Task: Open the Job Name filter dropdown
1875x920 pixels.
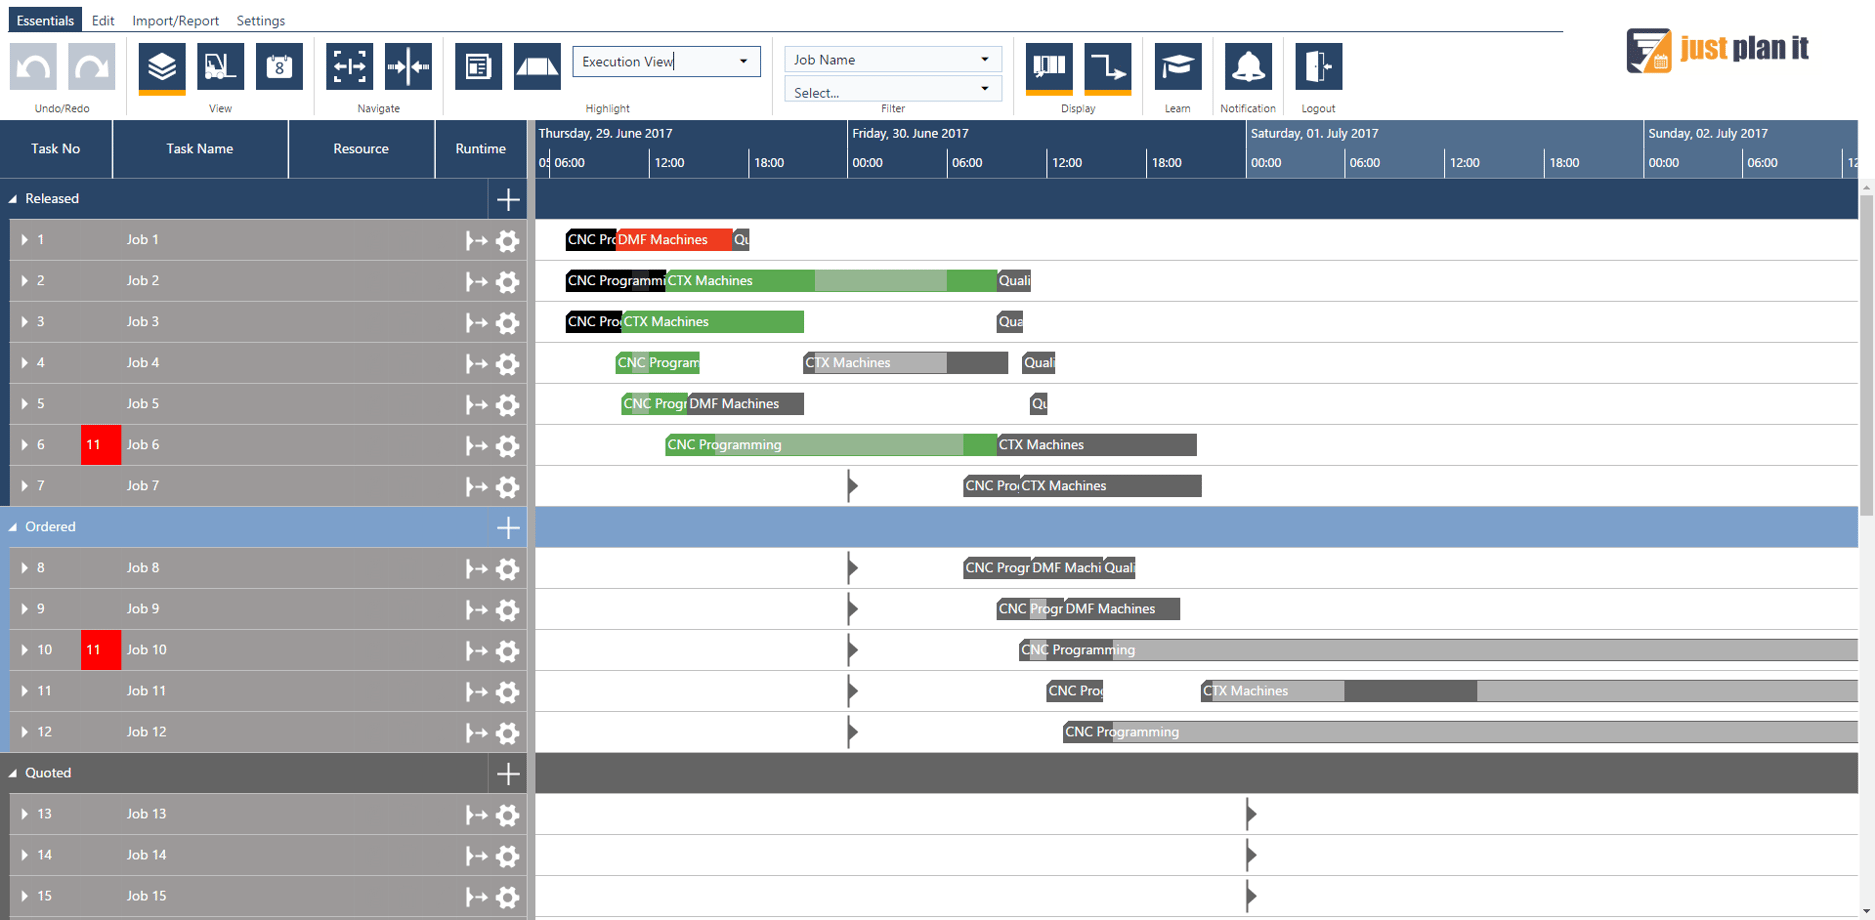Action: [986, 59]
